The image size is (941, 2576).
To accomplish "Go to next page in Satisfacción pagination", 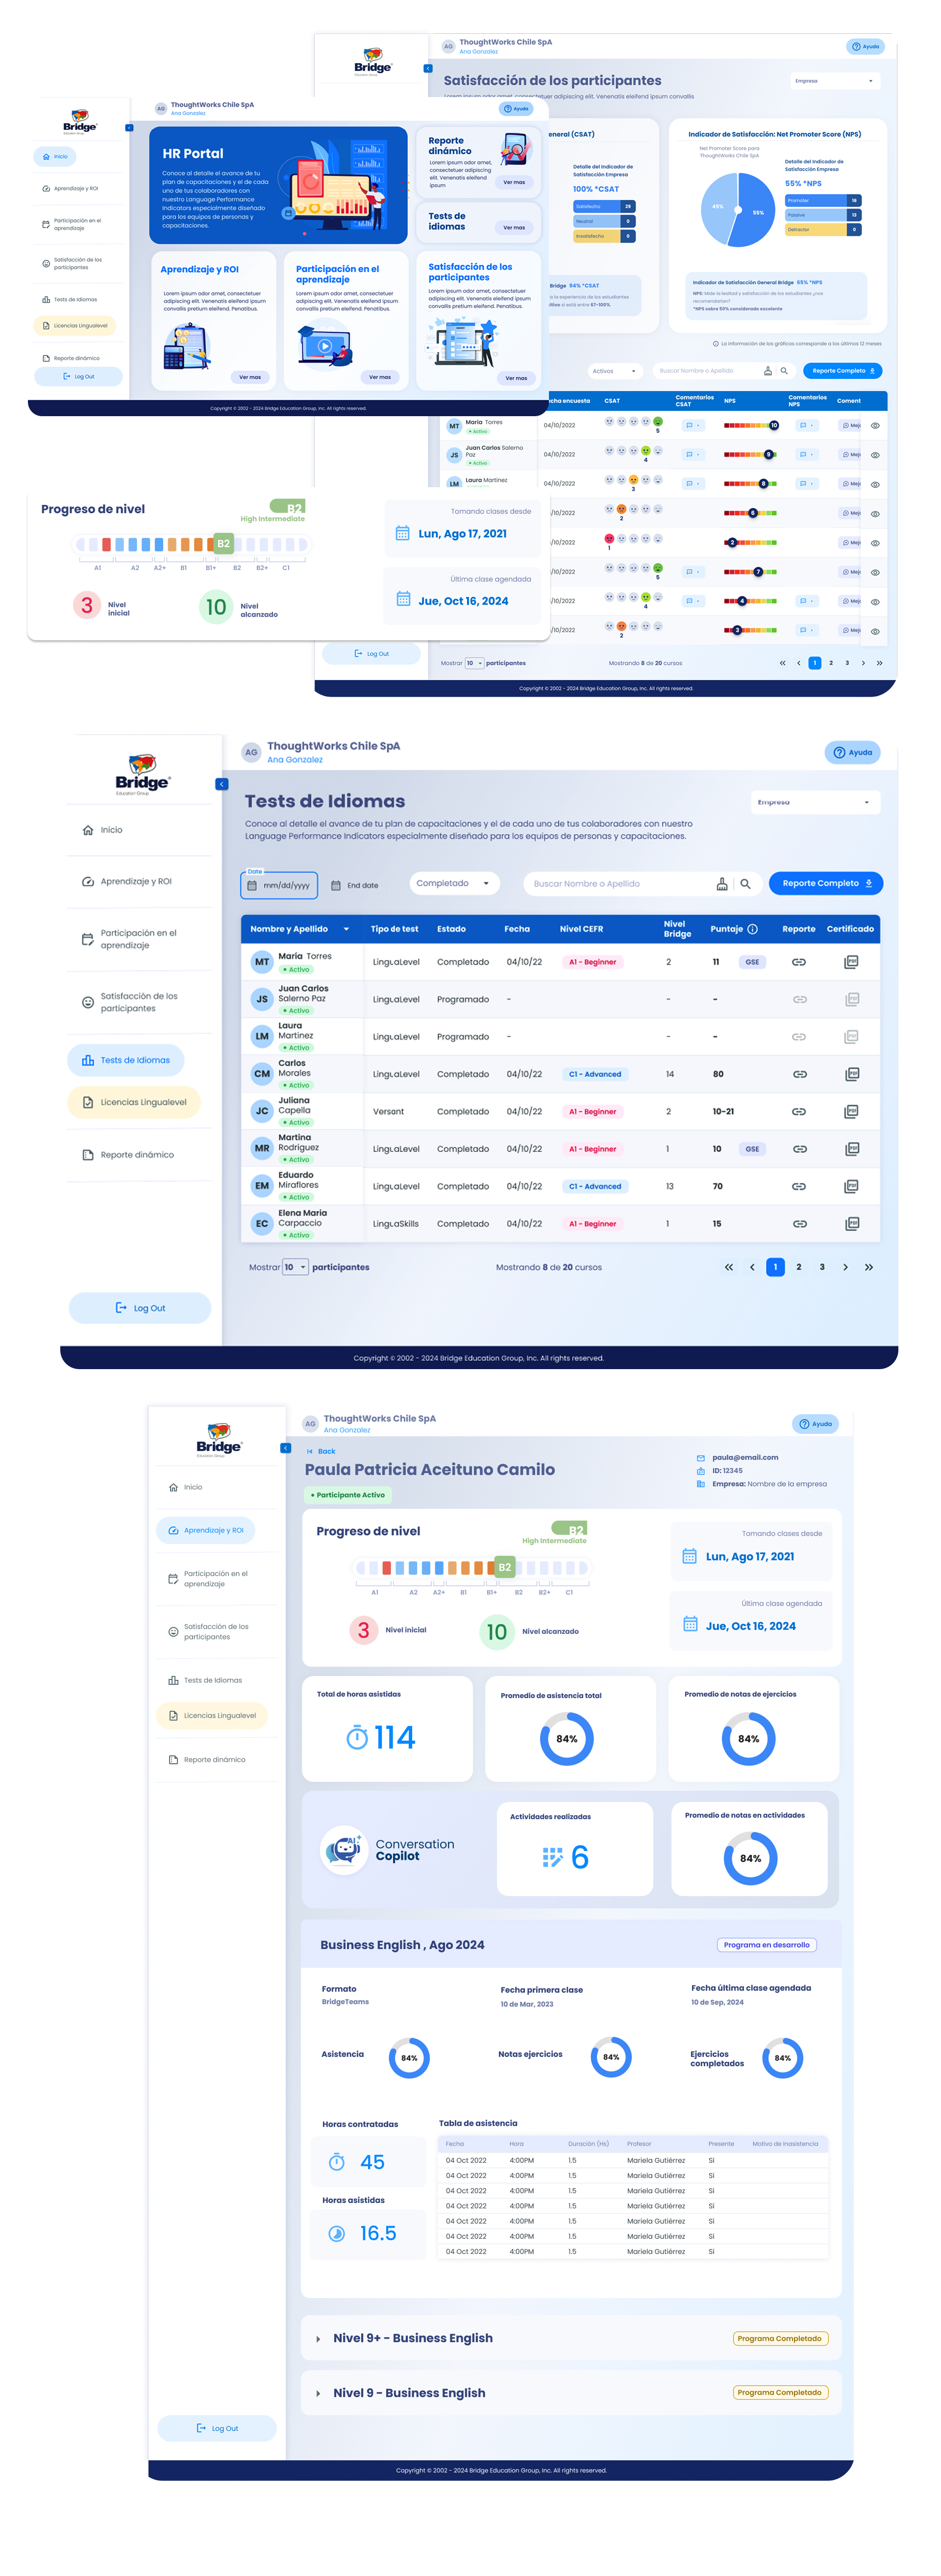I will (x=863, y=663).
